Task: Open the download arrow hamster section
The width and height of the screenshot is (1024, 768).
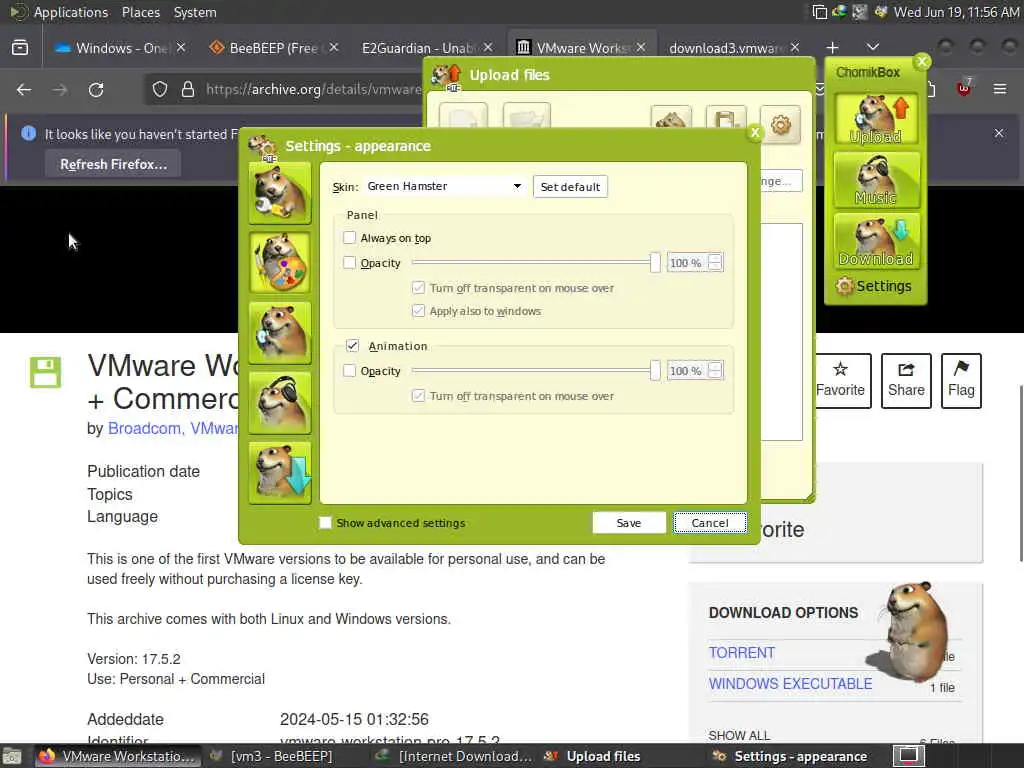Action: (280, 473)
